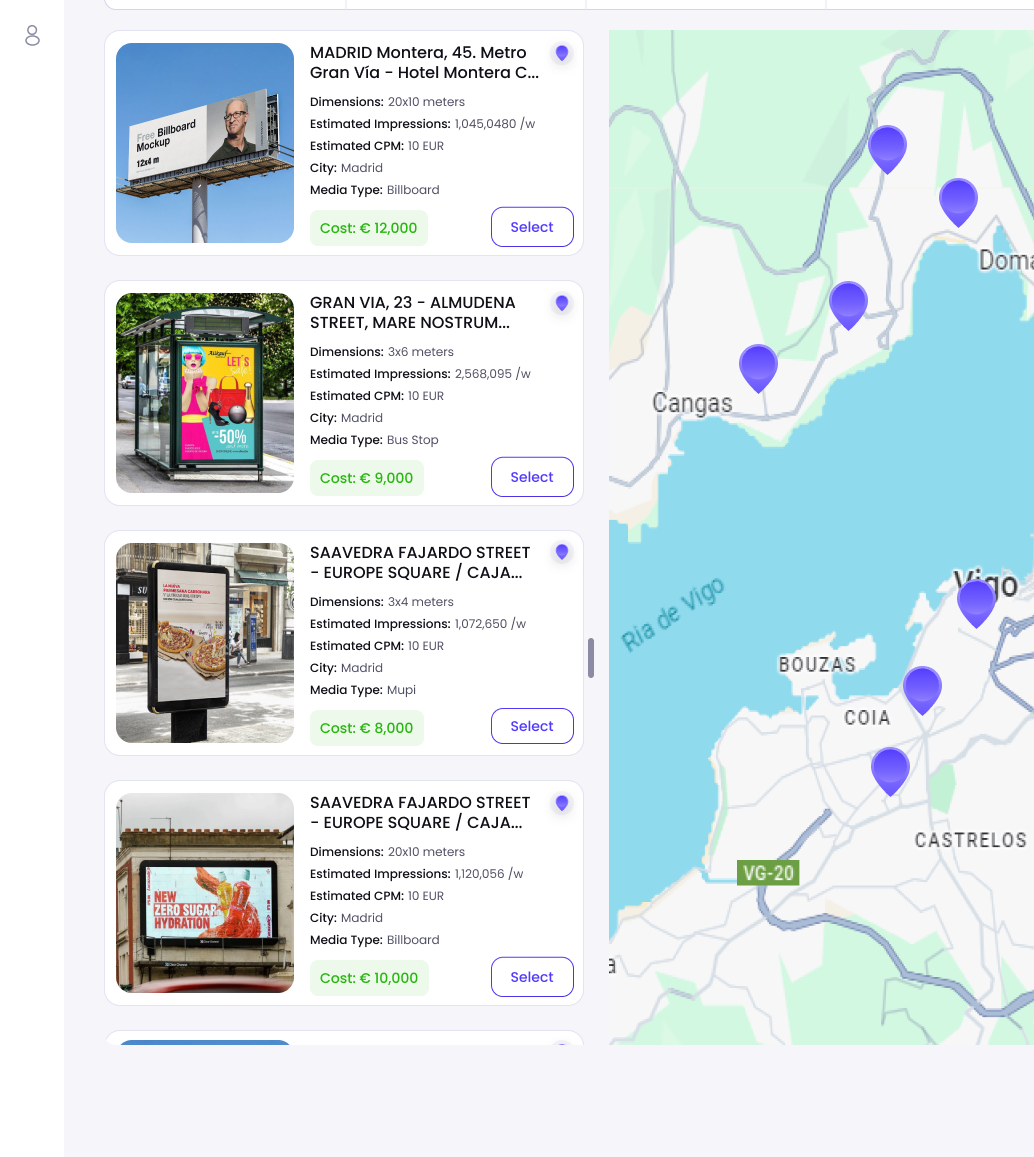The height and width of the screenshot is (1157, 1034).
Task: Click location pin icon on the Mupi SAAVEDRA FAJARDO card
Action: pyautogui.click(x=562, y=552)
